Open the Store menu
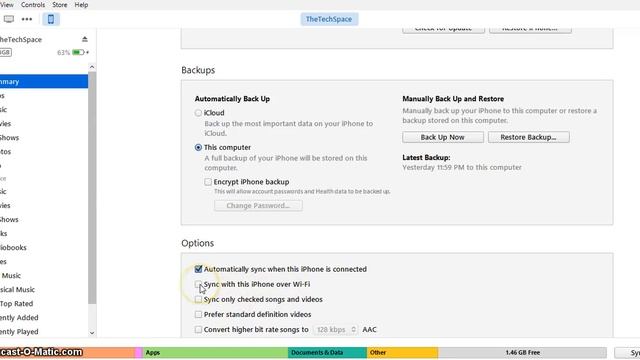Viewport: 640px width, 360px height. pyautogui.click(x=60, y=5)
